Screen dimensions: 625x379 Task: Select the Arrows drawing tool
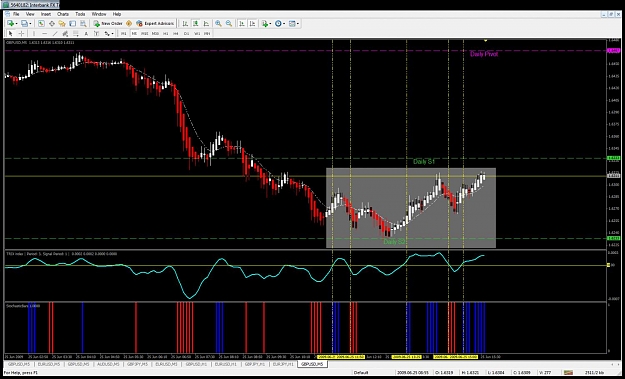107,33
